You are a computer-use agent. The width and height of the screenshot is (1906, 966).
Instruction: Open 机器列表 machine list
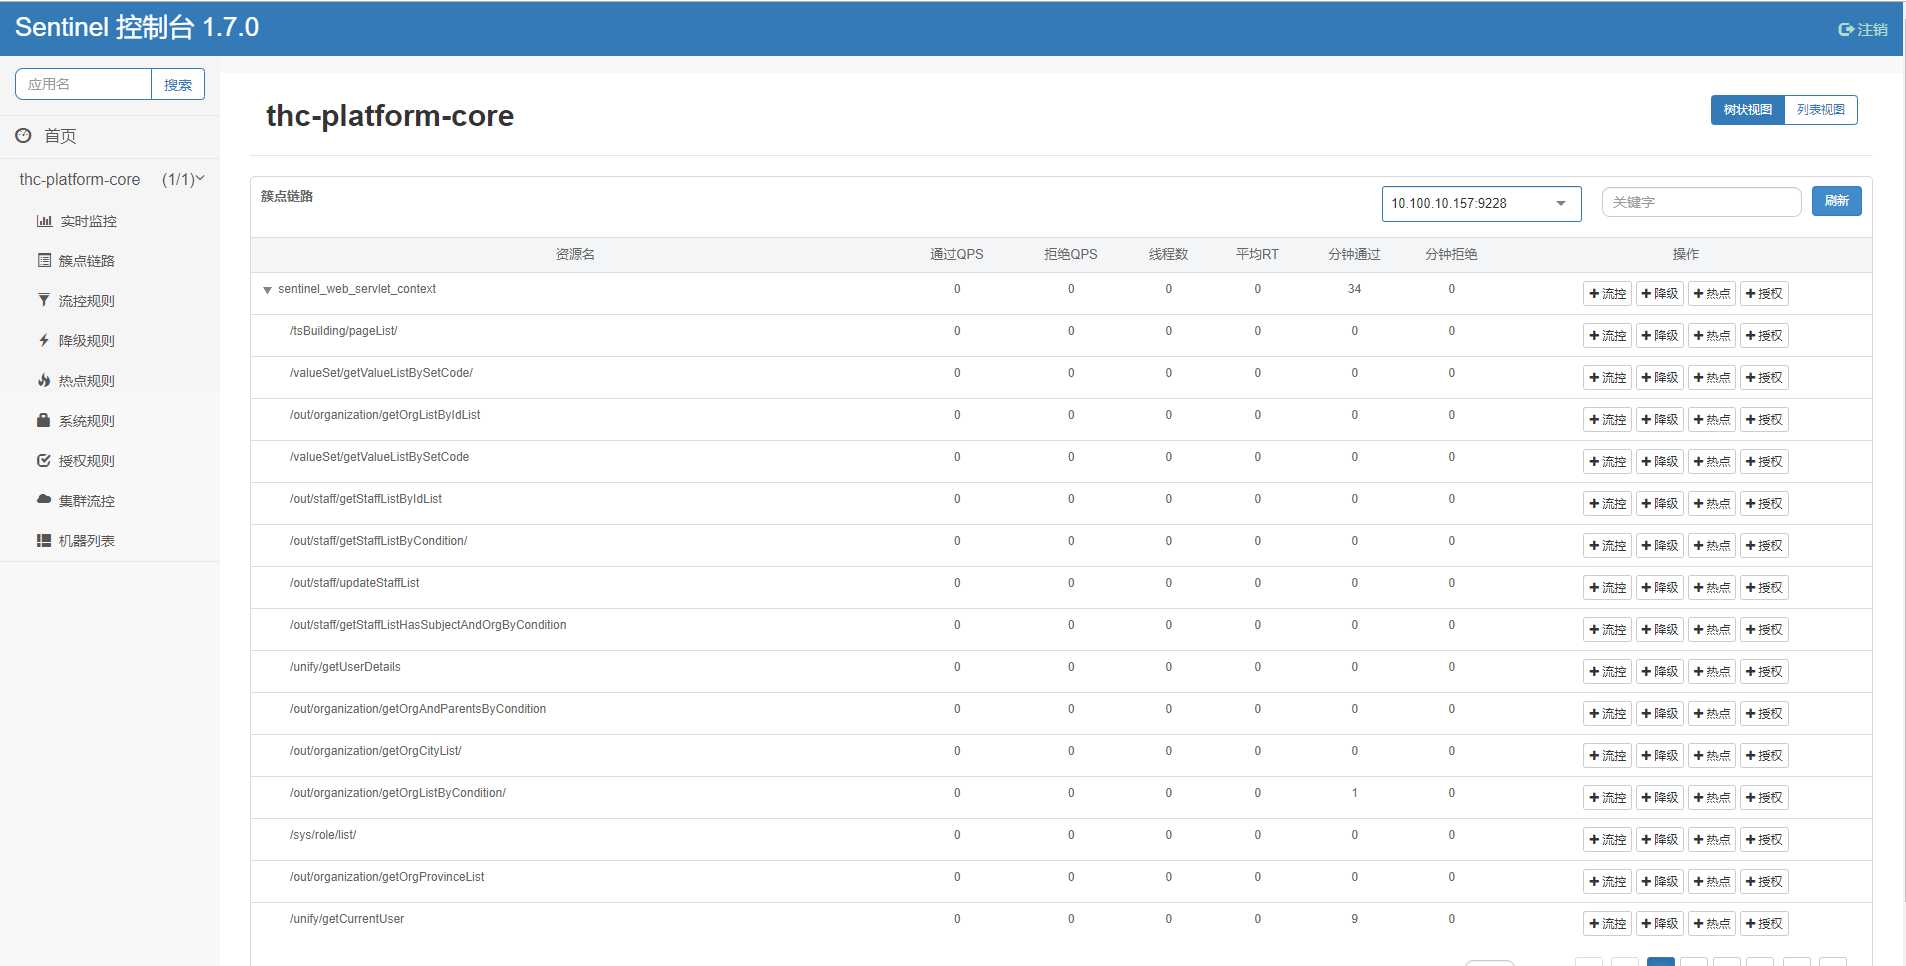[76, 541]
